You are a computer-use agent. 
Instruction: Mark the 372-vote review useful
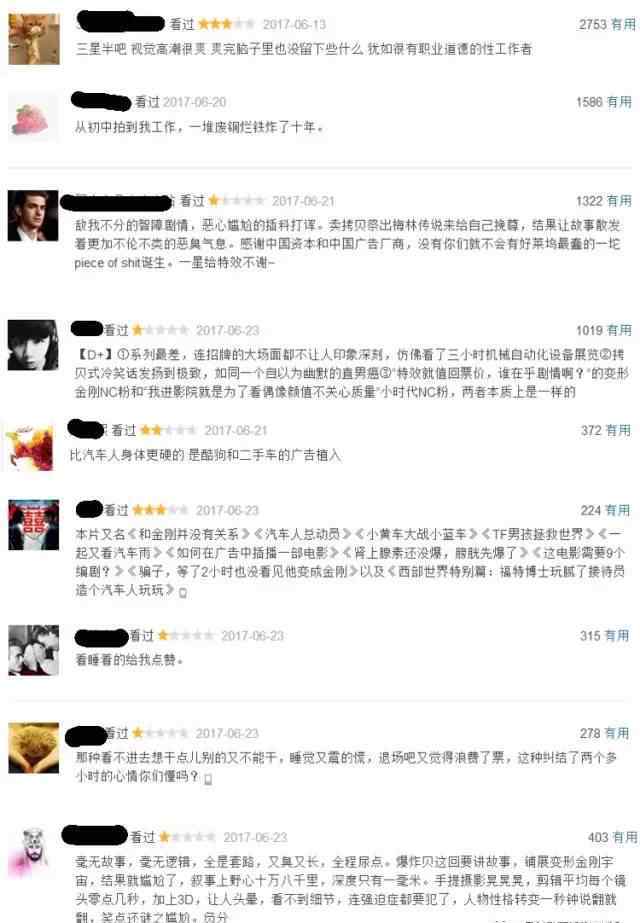tap(618, 430)
